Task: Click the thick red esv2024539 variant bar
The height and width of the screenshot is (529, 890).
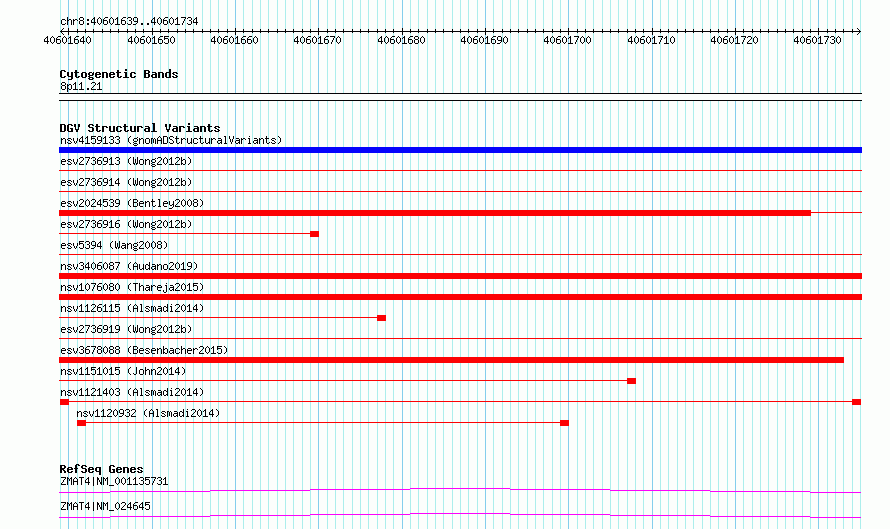Action: click(435, 213)
